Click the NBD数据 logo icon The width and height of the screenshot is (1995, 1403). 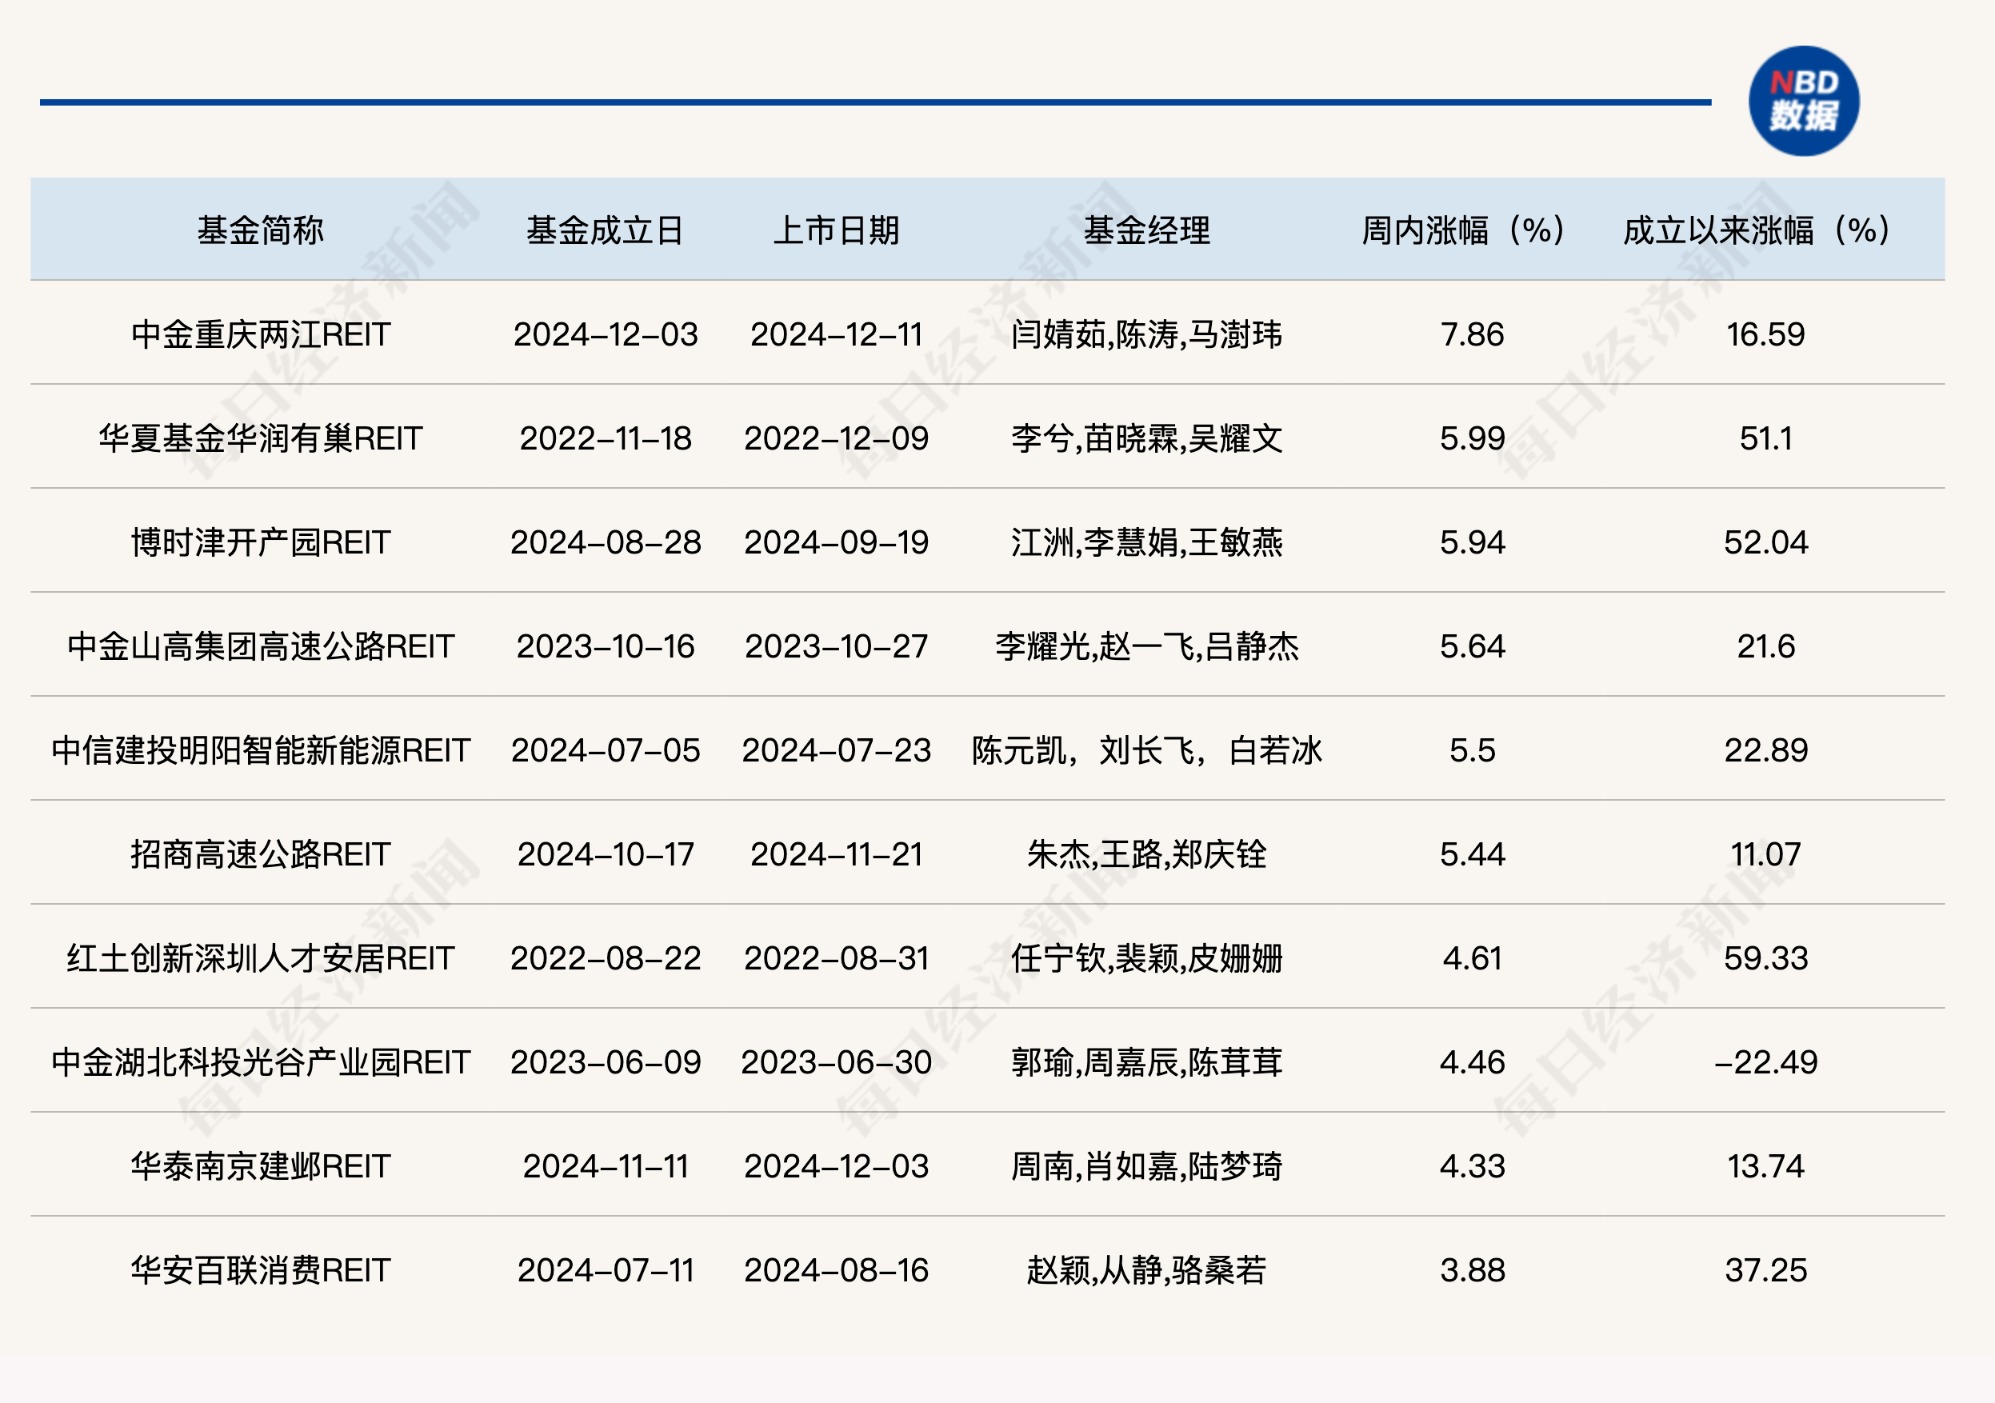point(1803,101)
